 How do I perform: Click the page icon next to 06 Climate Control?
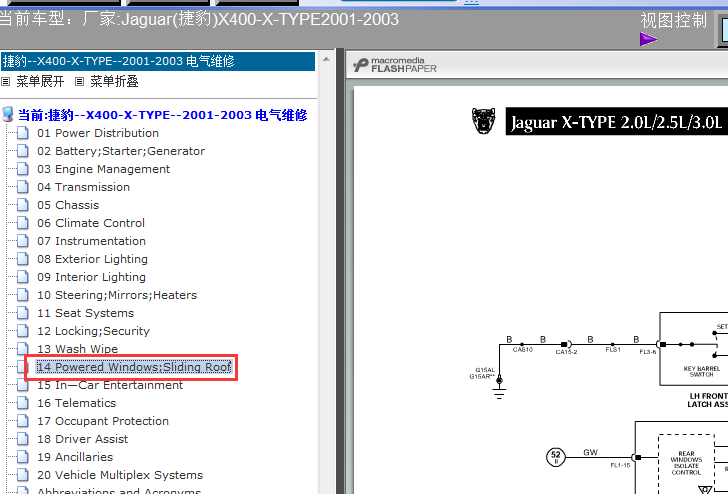coord(23,223)
